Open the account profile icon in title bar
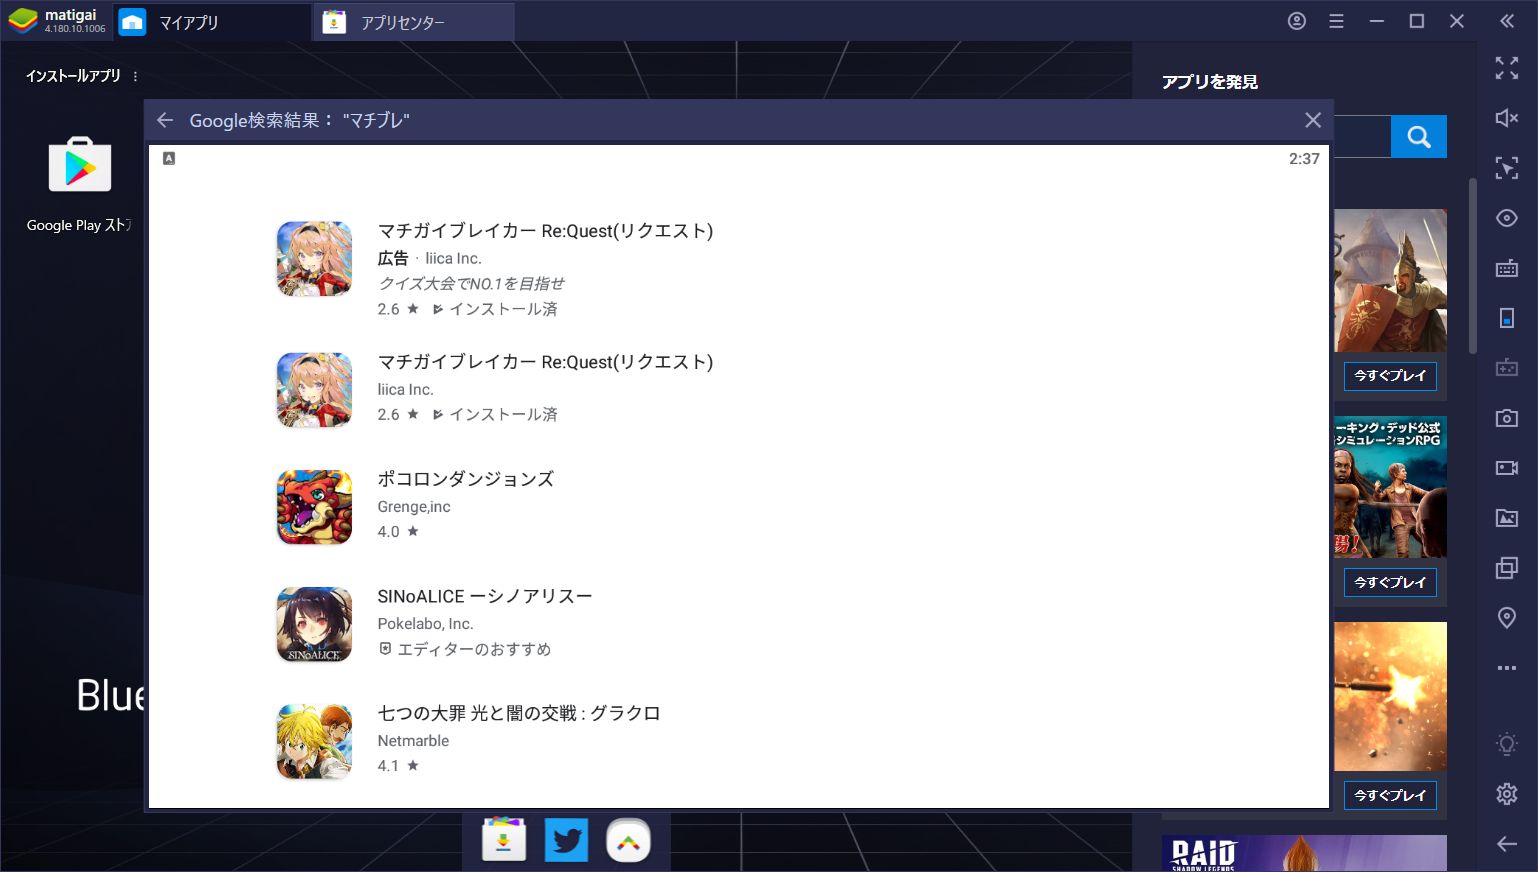Viewport: 1538px width, 872px height. (1297, 21)
